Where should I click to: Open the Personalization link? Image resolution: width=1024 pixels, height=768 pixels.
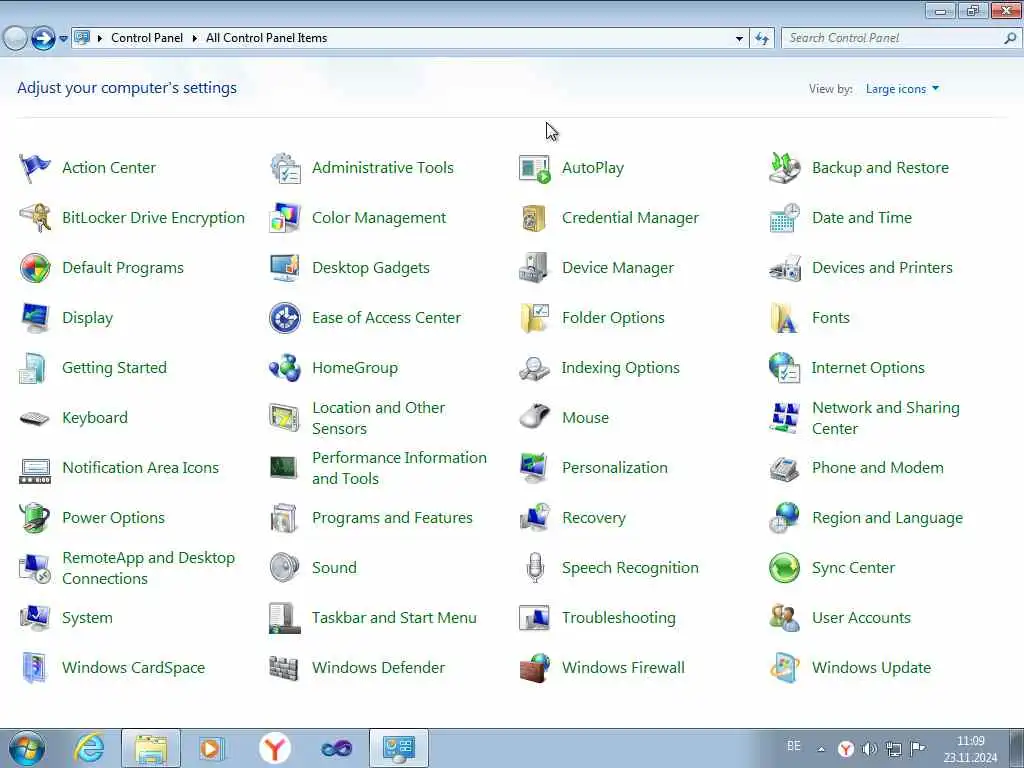click(615, 468)
